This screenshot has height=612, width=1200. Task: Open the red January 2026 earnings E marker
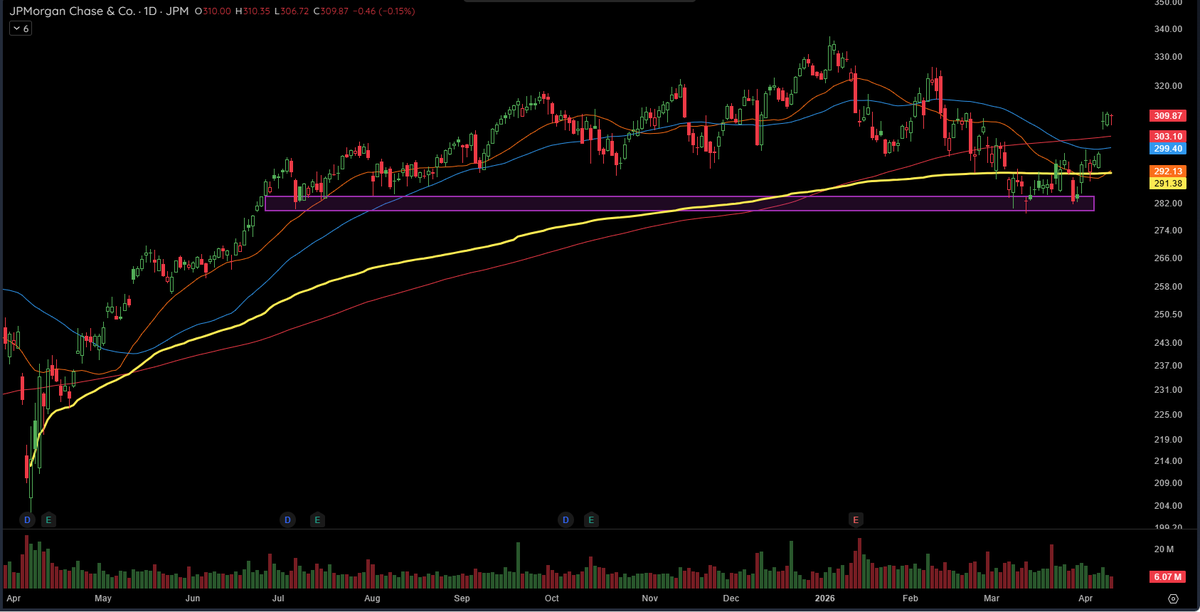tap(855, 519)
